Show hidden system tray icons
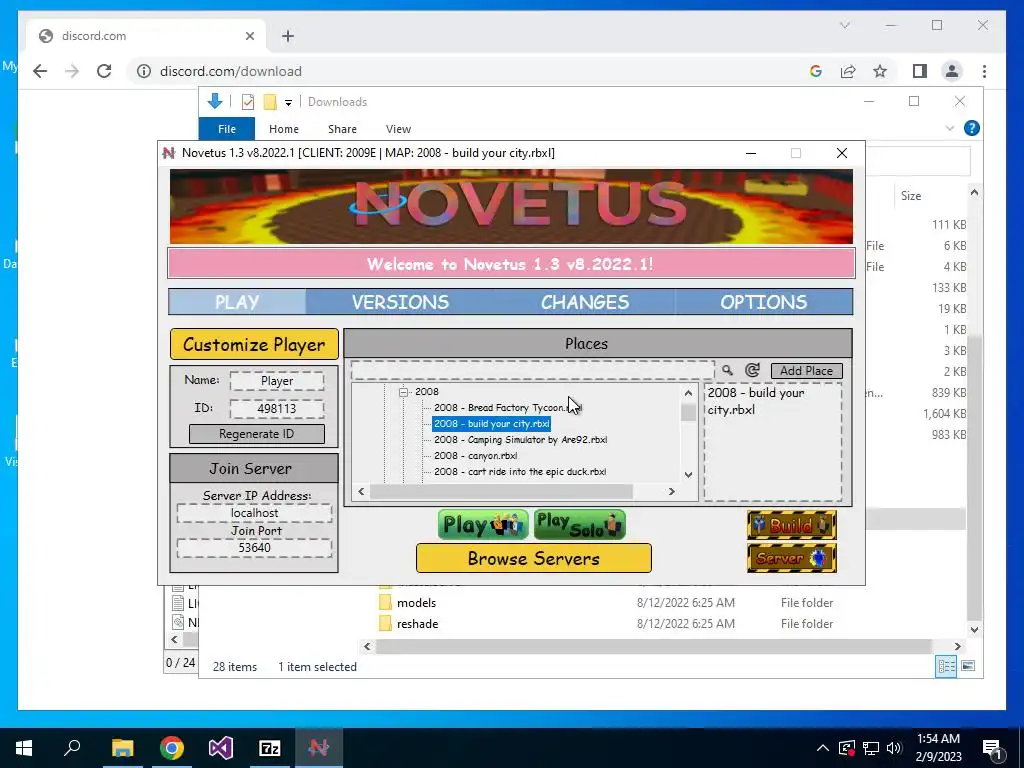This screenshot has height=768, width=1024. point(823,748)
